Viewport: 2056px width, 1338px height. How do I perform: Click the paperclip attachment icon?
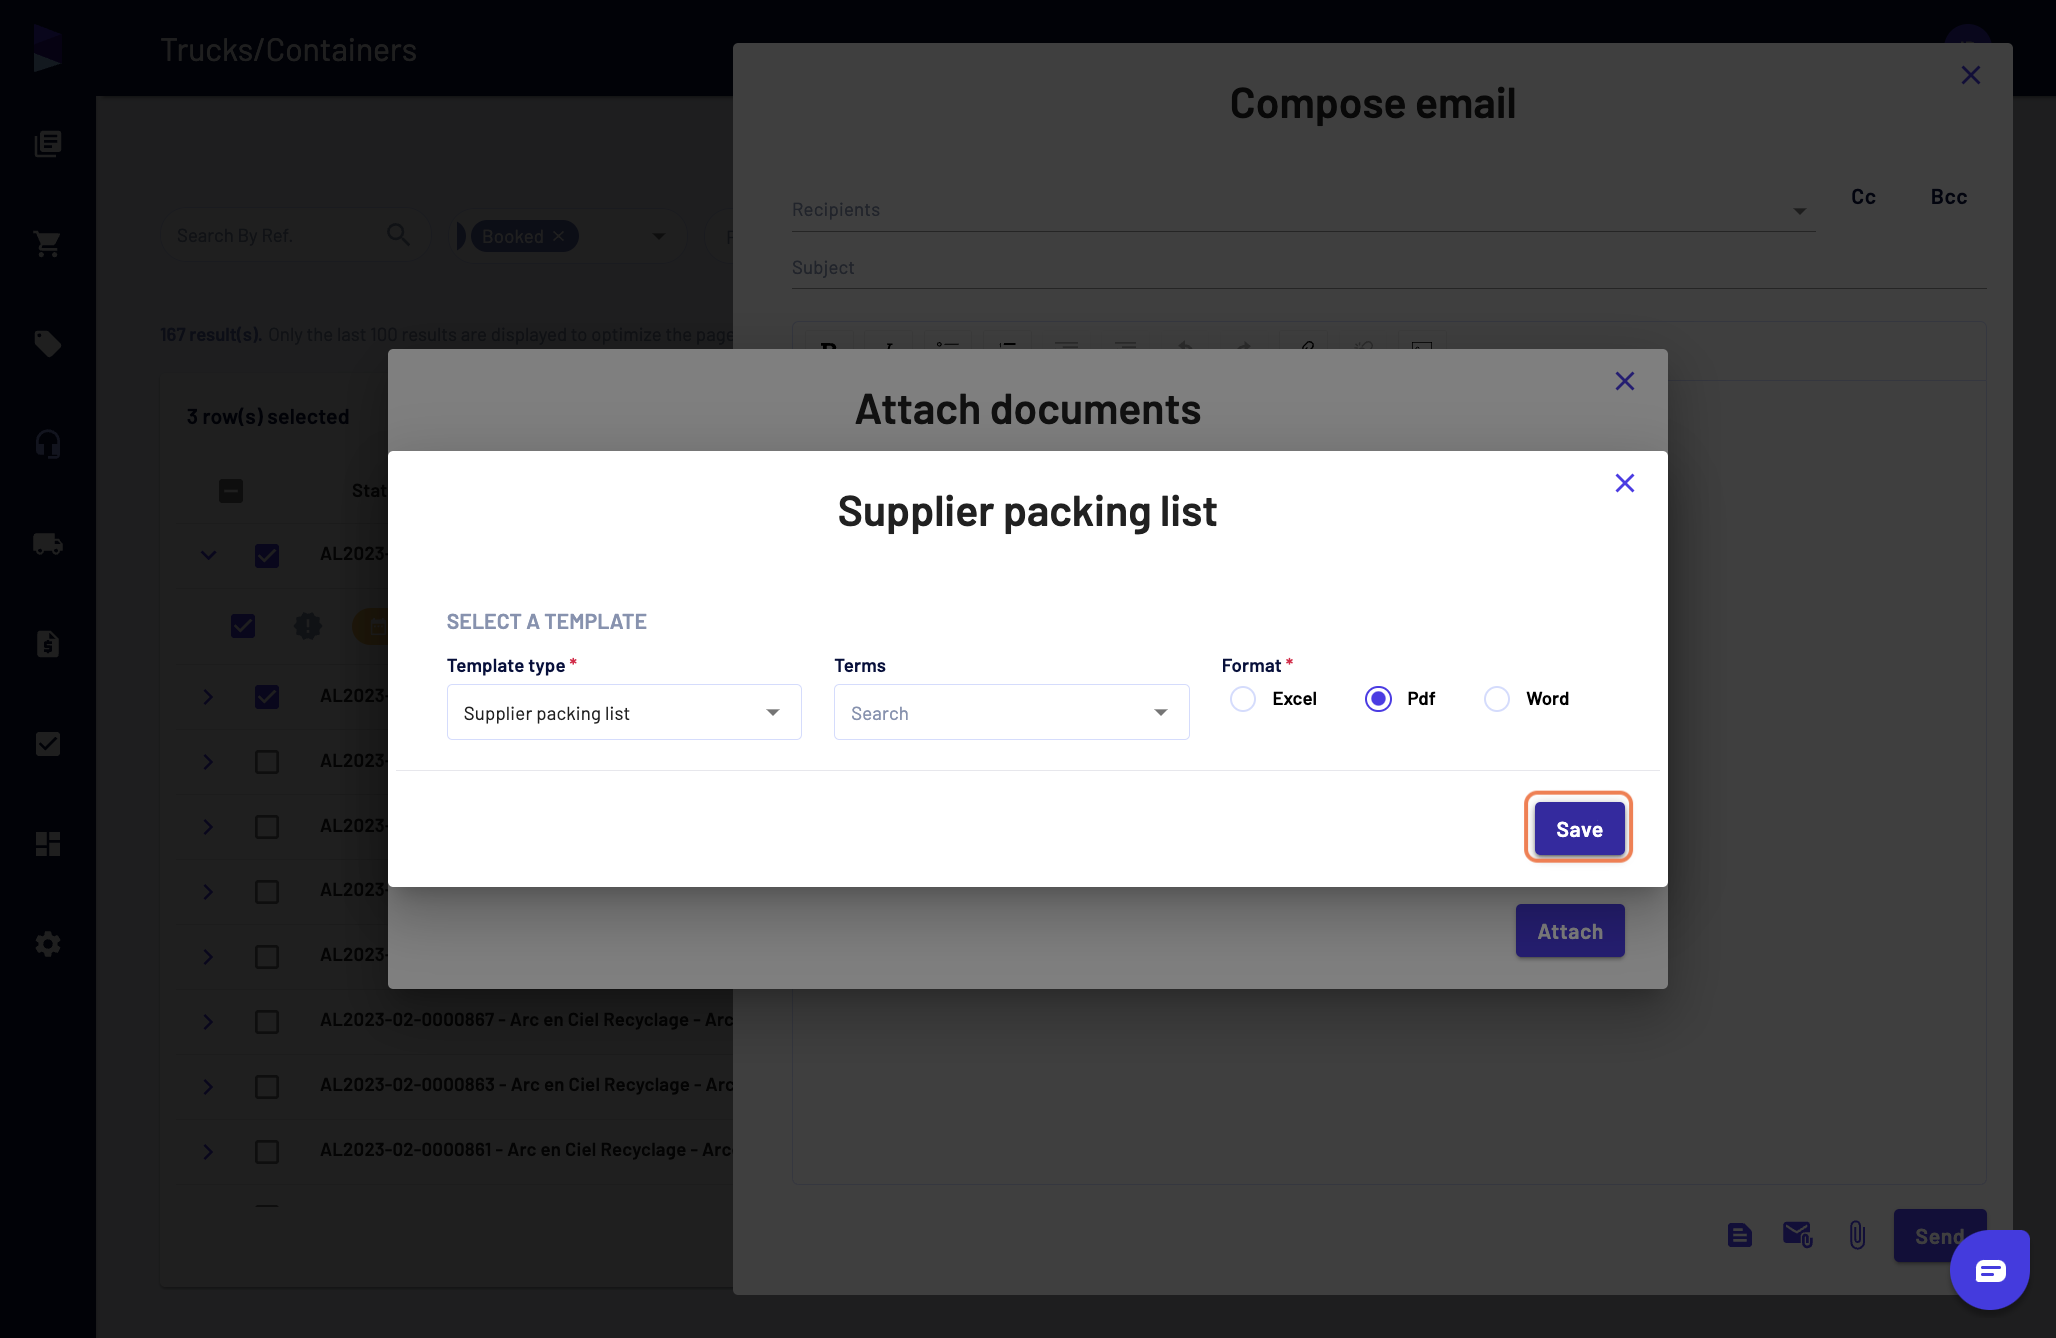[1857, 1236]
